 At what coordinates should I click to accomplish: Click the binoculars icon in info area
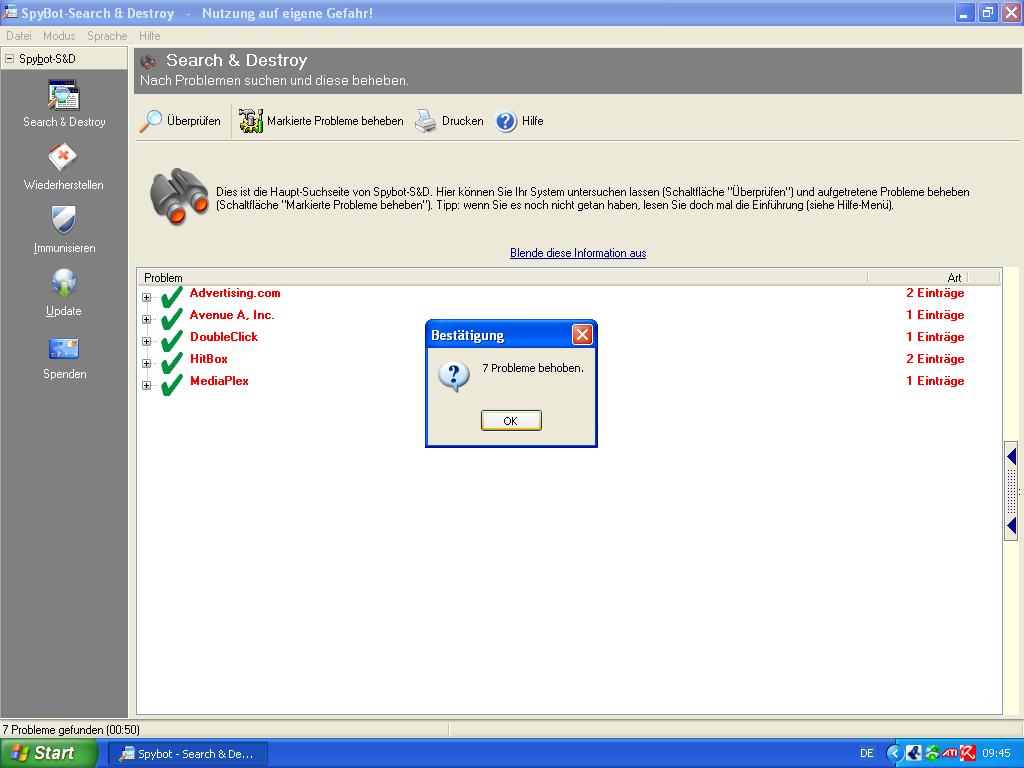[178, 196]
